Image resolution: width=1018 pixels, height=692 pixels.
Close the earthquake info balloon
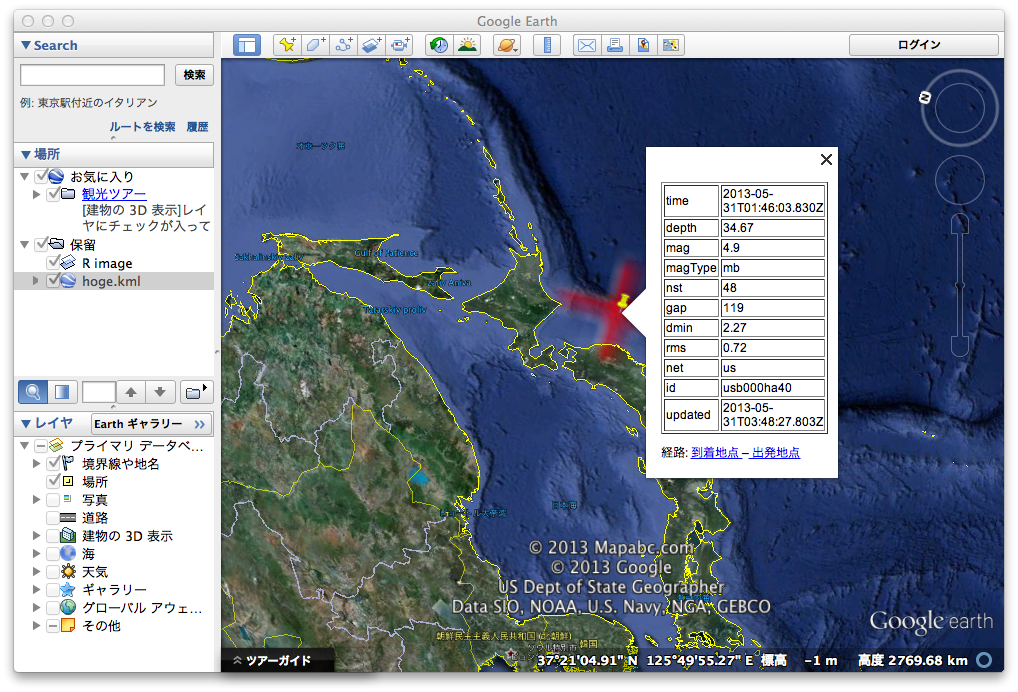tap(826, 160)
